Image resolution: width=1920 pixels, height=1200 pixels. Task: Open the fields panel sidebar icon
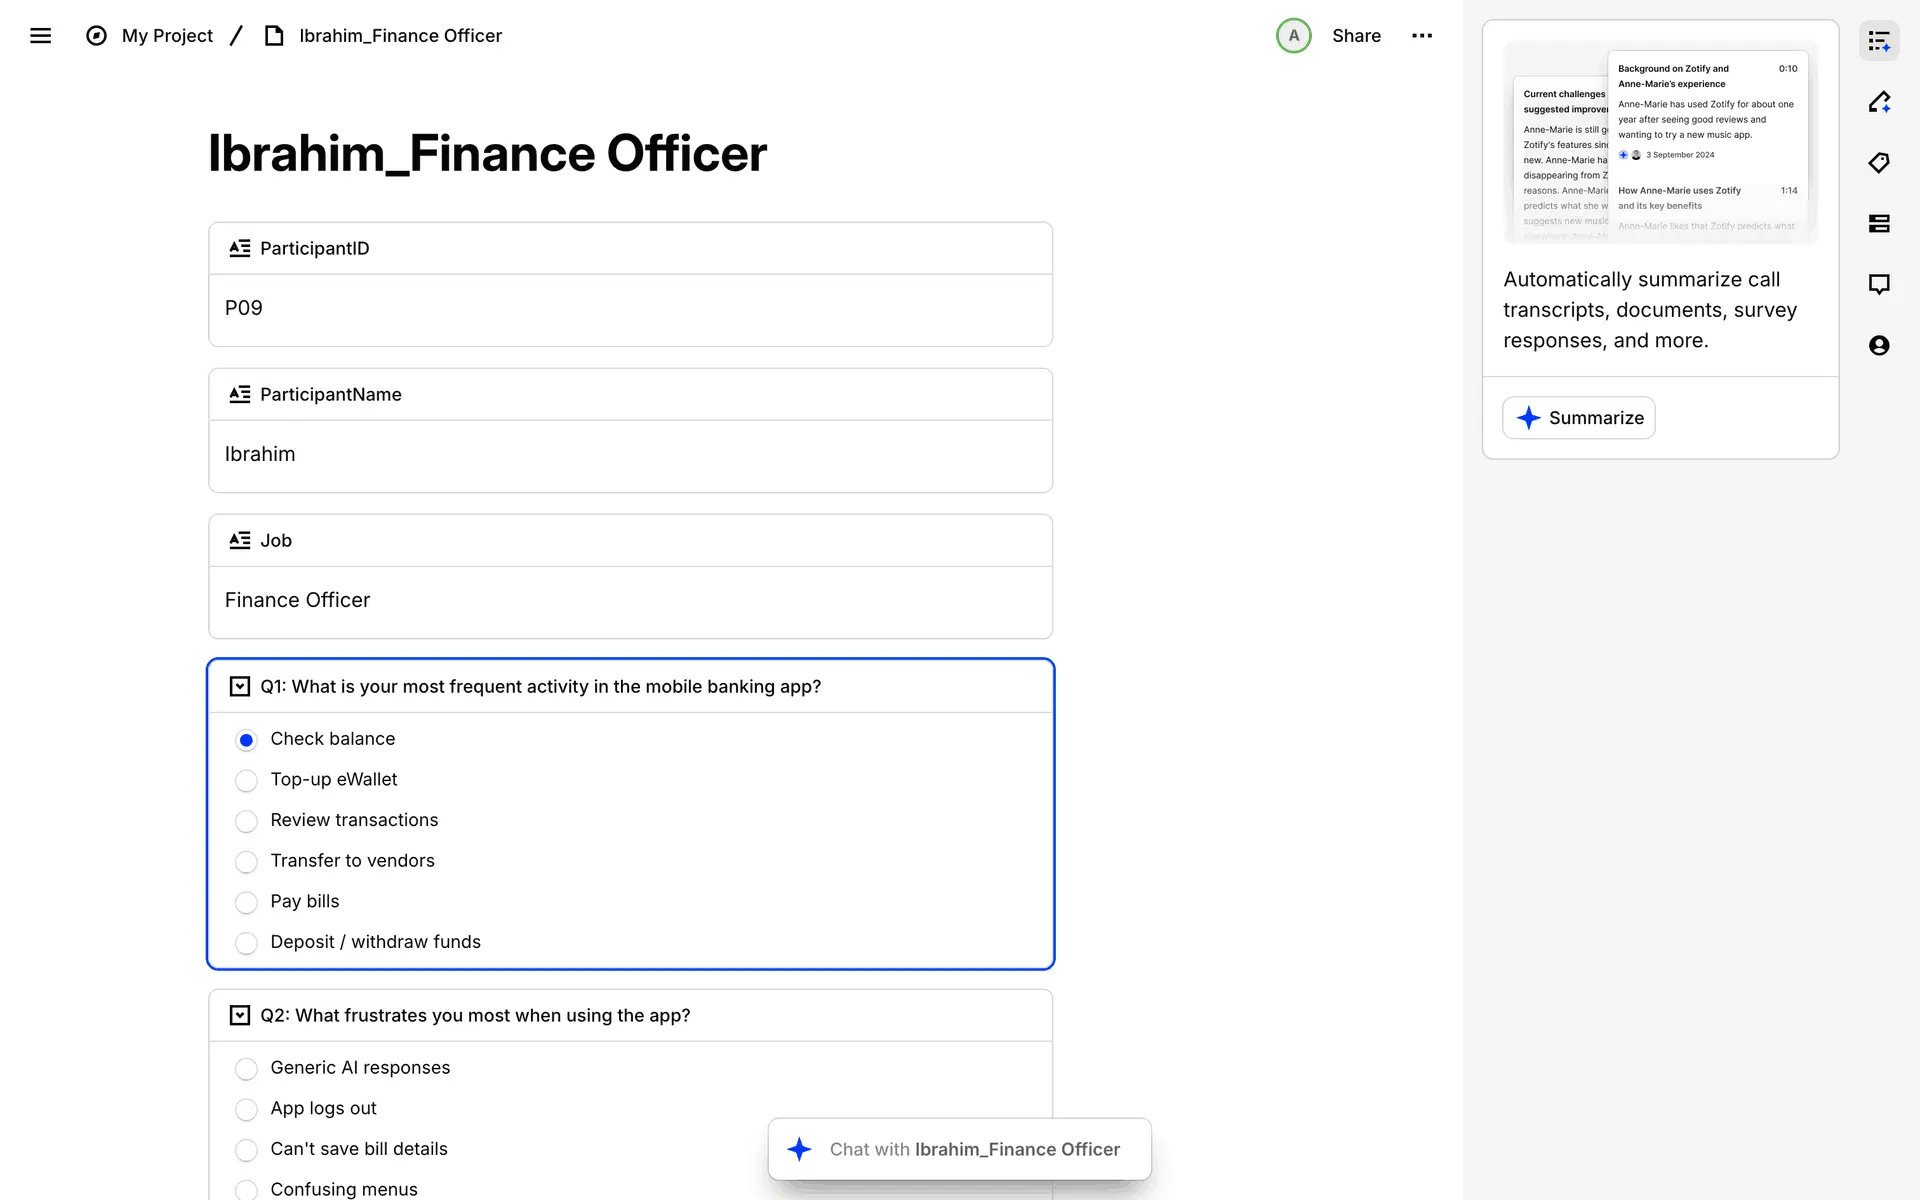[1879, 224]
